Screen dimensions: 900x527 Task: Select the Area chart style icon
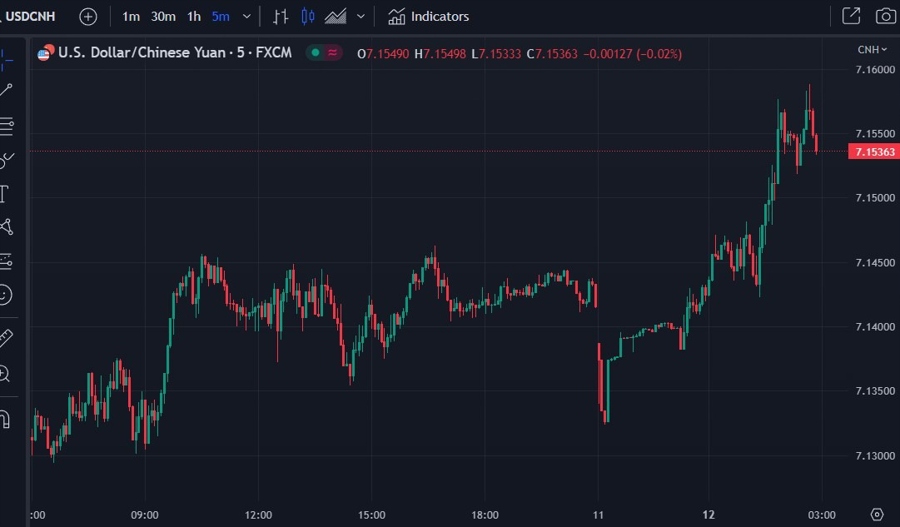coord(335,17)
